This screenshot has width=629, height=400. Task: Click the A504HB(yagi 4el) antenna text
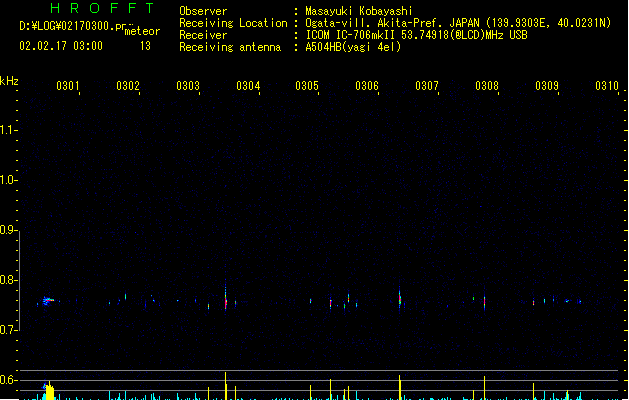coord(353,47)
